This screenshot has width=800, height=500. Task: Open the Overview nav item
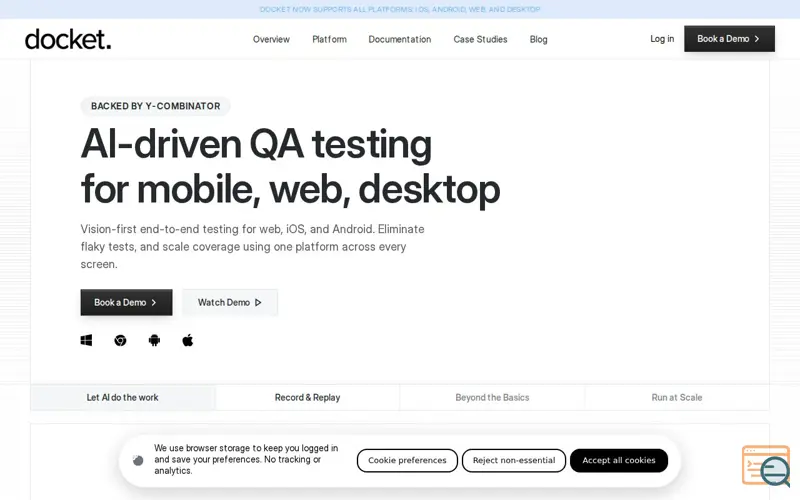point(271,39)
